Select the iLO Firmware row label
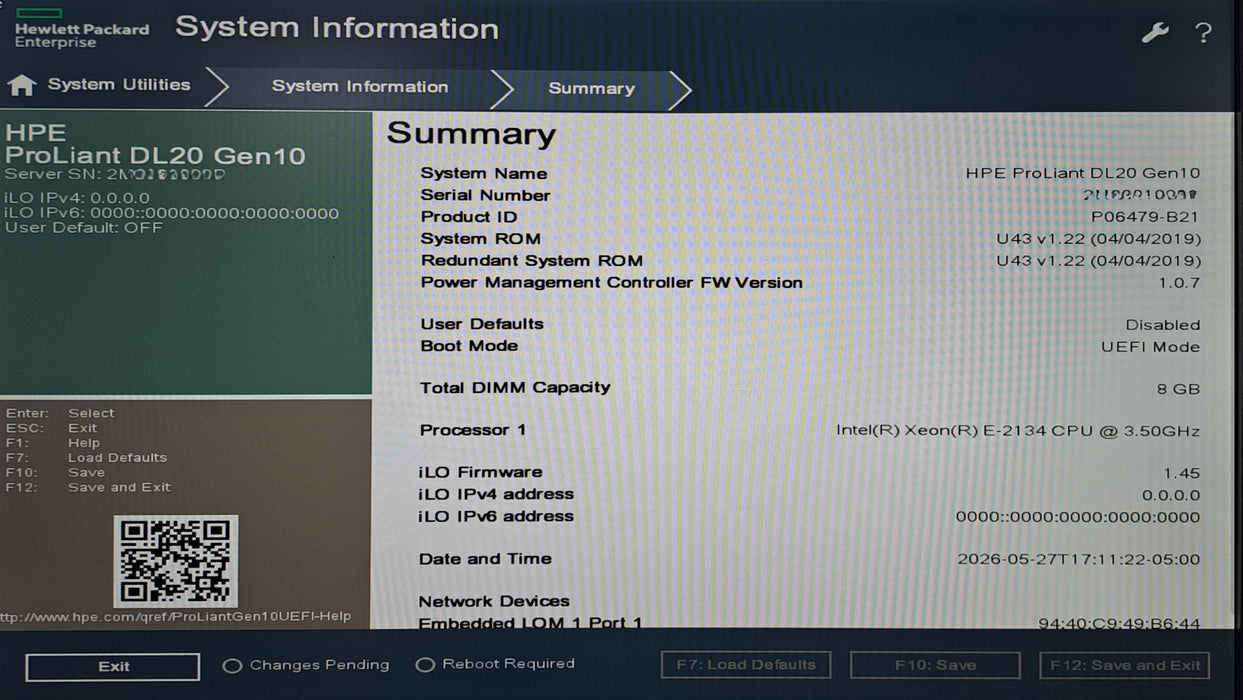The width and height of the screenshot is (1243, 700). 480,472
